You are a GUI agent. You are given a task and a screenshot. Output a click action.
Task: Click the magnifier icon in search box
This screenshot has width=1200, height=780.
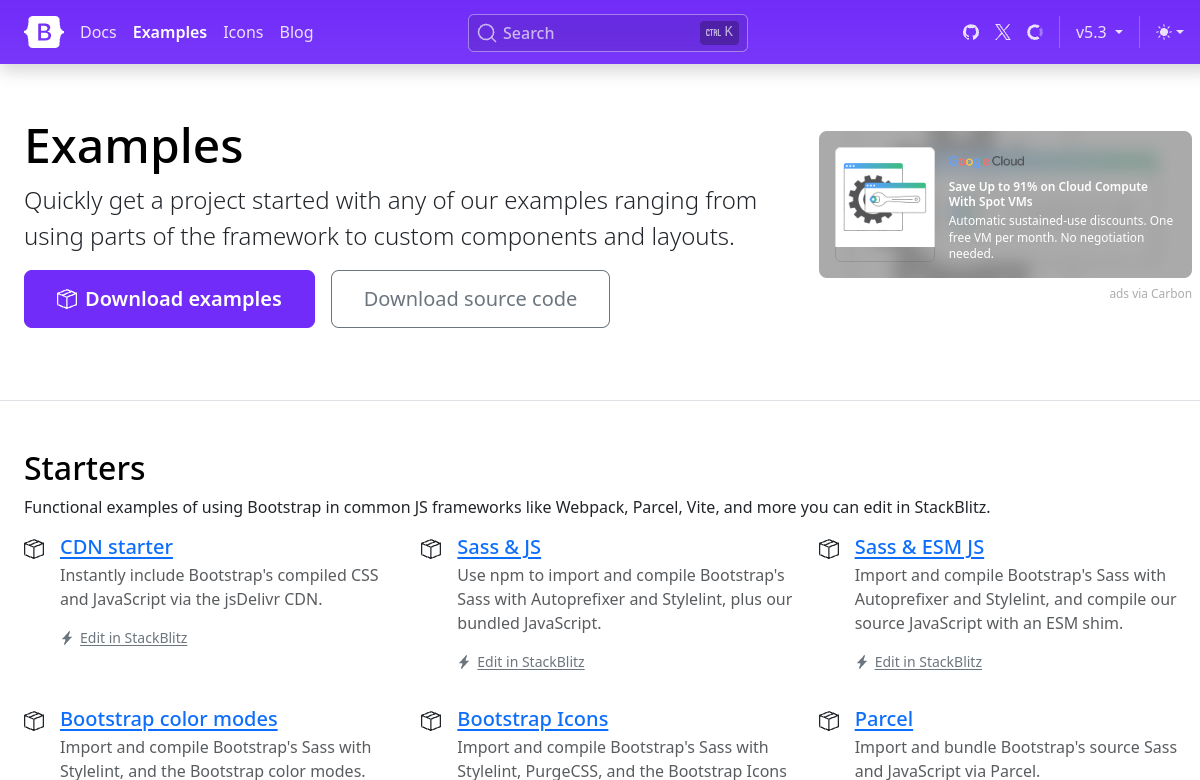(487, 33)
